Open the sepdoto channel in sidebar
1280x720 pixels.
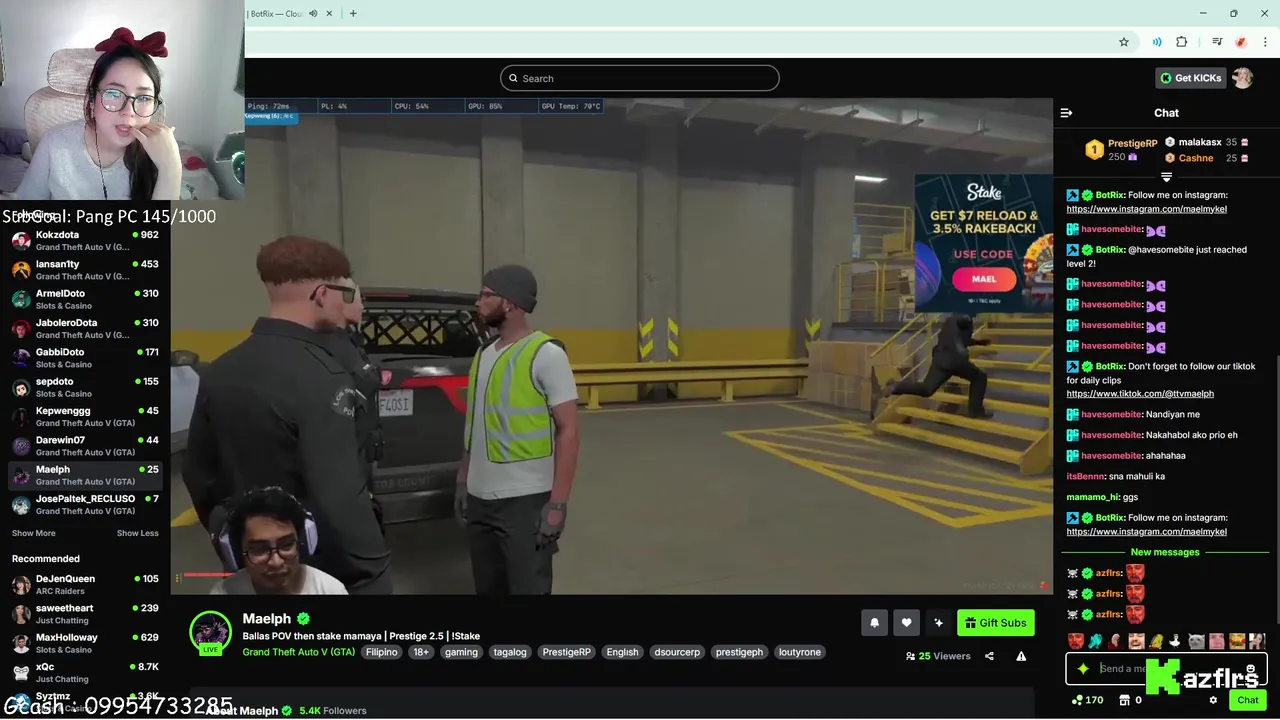pyautogui.click(x=85, y=387)
